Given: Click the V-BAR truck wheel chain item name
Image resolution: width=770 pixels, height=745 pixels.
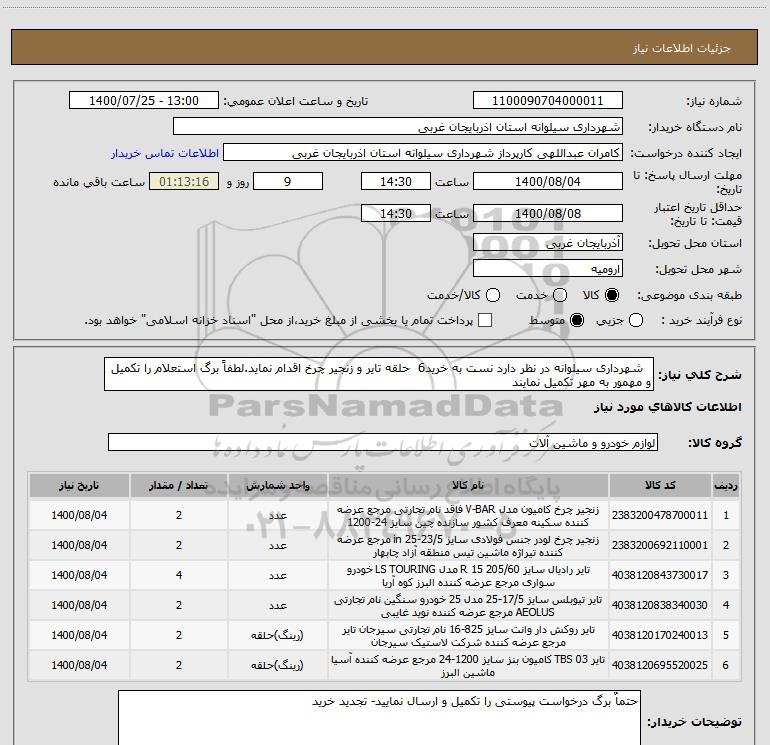Looking at the screenshot, I should coord(468,516).
